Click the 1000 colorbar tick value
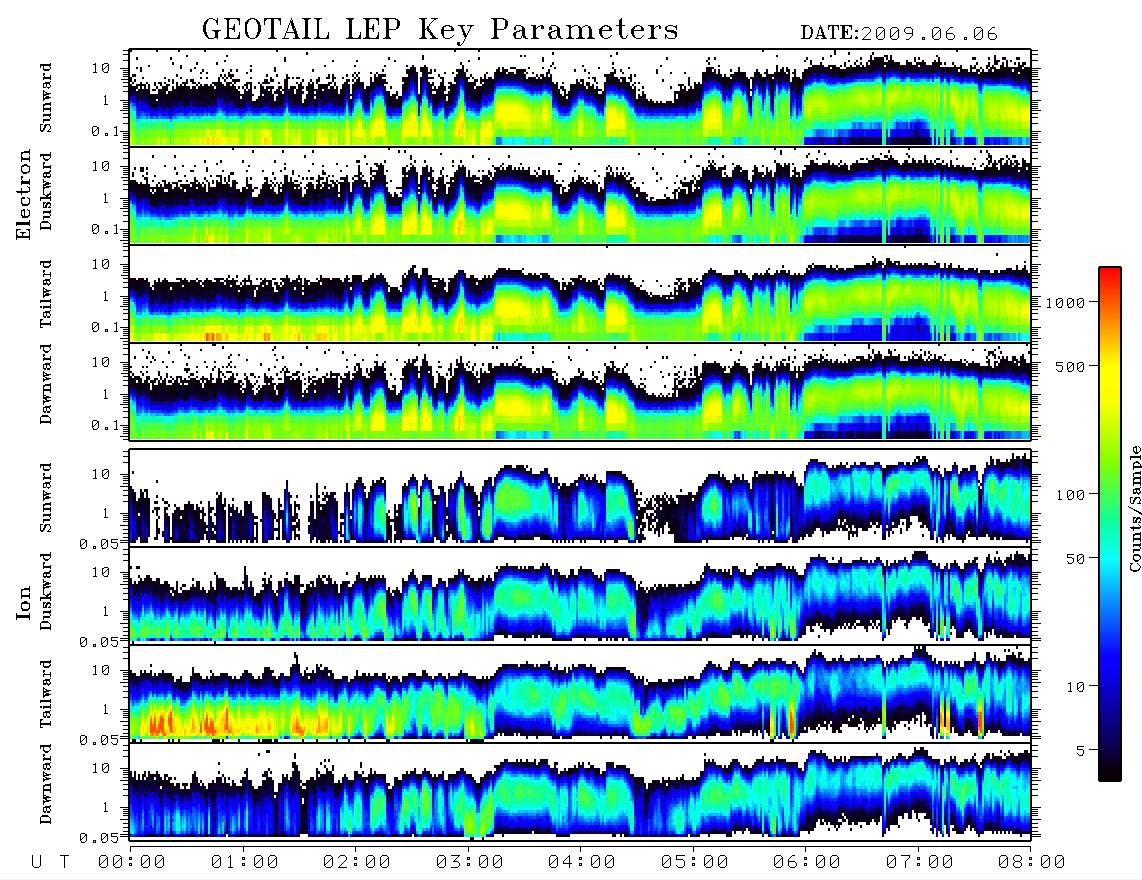The image size is (1142, 880). pos(1065,303)
